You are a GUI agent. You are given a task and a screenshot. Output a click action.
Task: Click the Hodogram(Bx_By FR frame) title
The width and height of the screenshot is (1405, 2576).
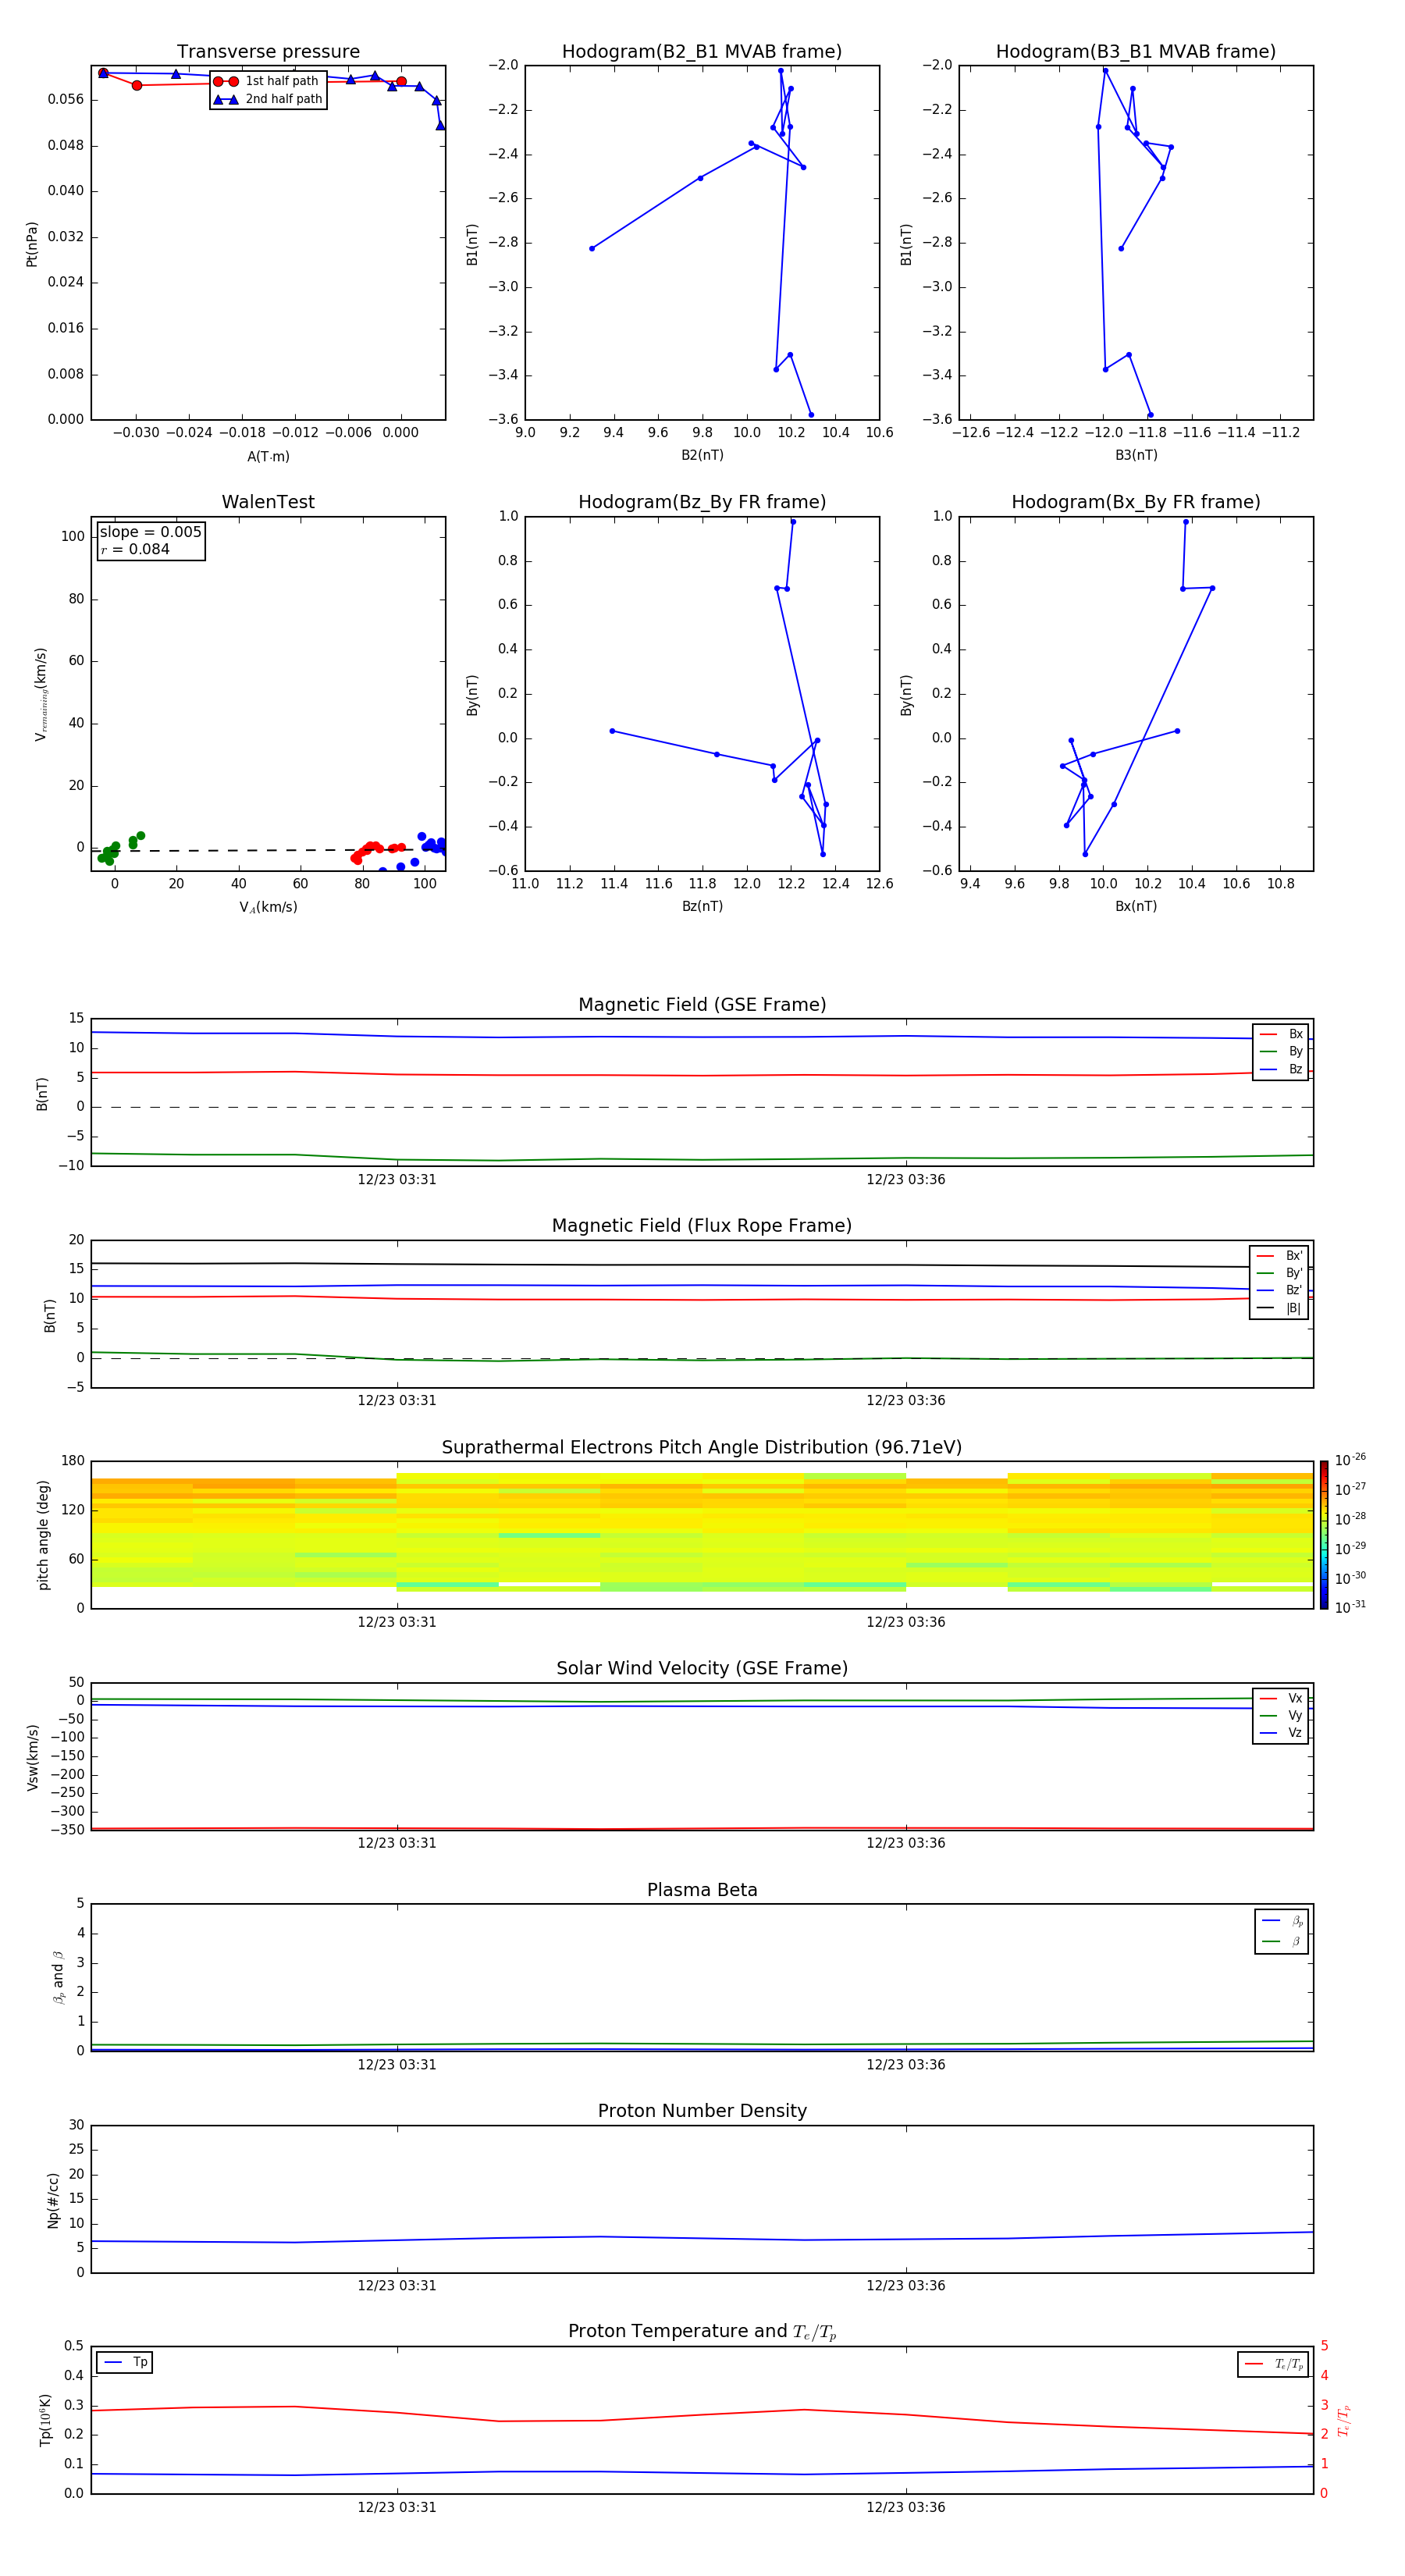click(1135, 502)
